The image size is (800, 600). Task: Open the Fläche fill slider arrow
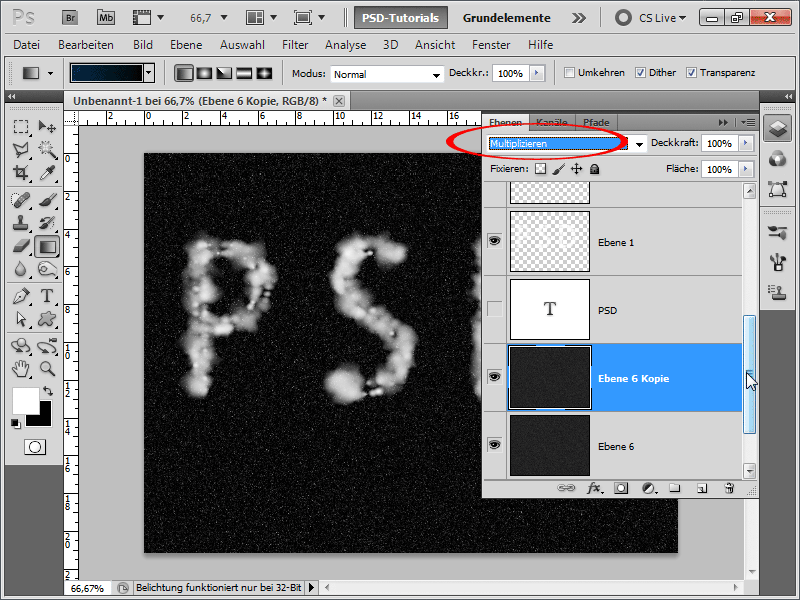tap(746, 169)
